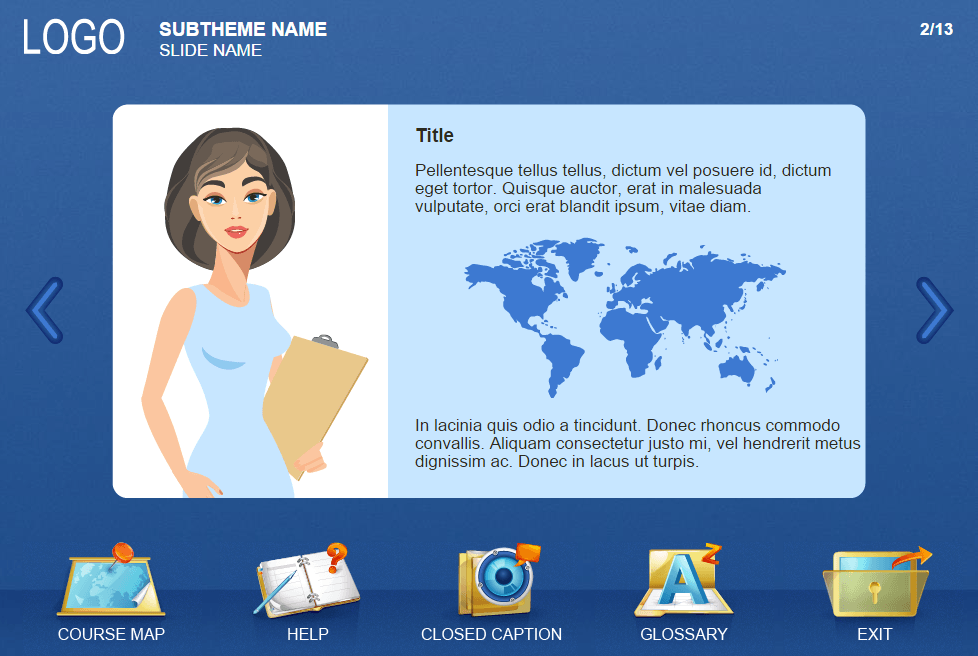Click the COURSE MAP label
This screenshot has width=978, height=656.
pos(111,634)
